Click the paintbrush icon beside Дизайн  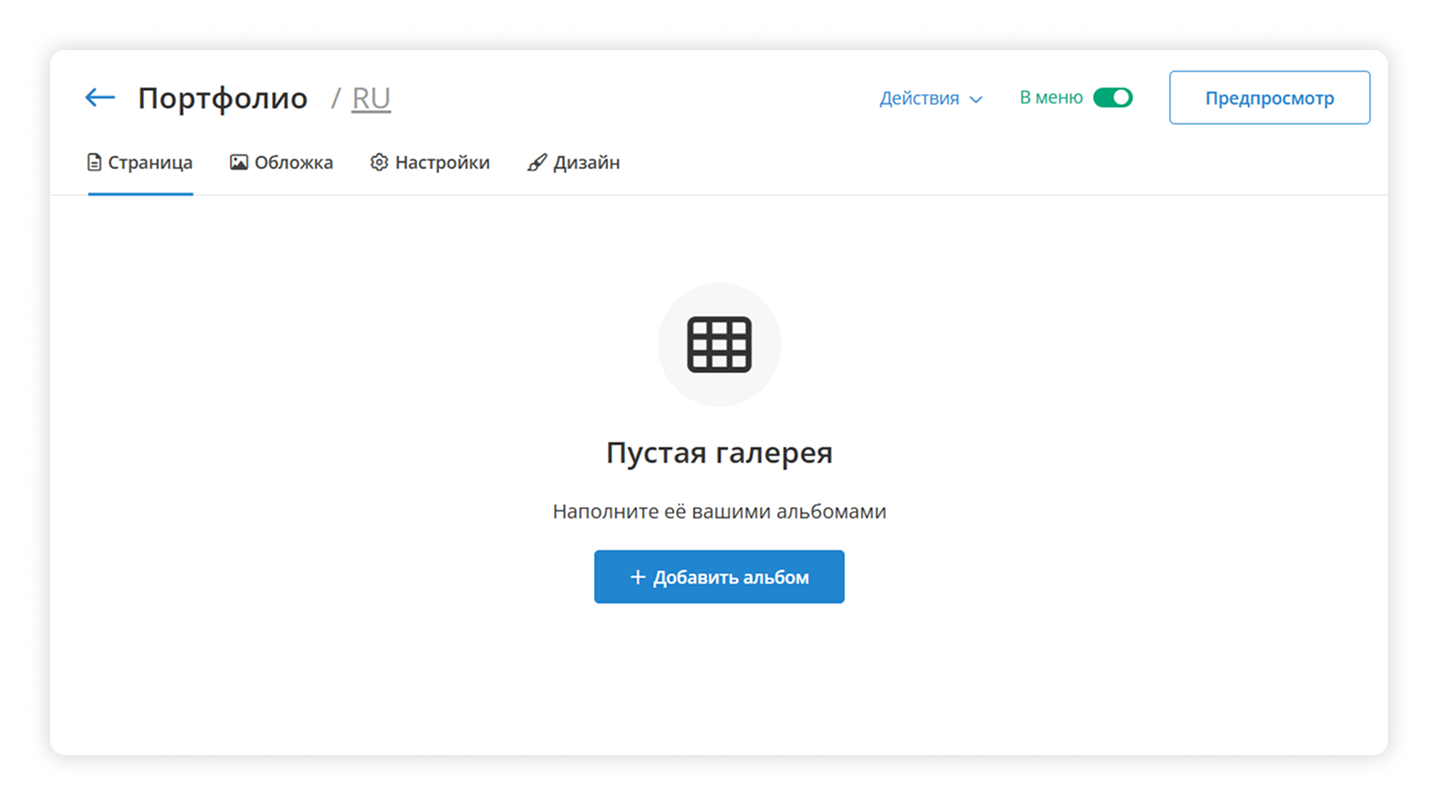click(537, 162)
